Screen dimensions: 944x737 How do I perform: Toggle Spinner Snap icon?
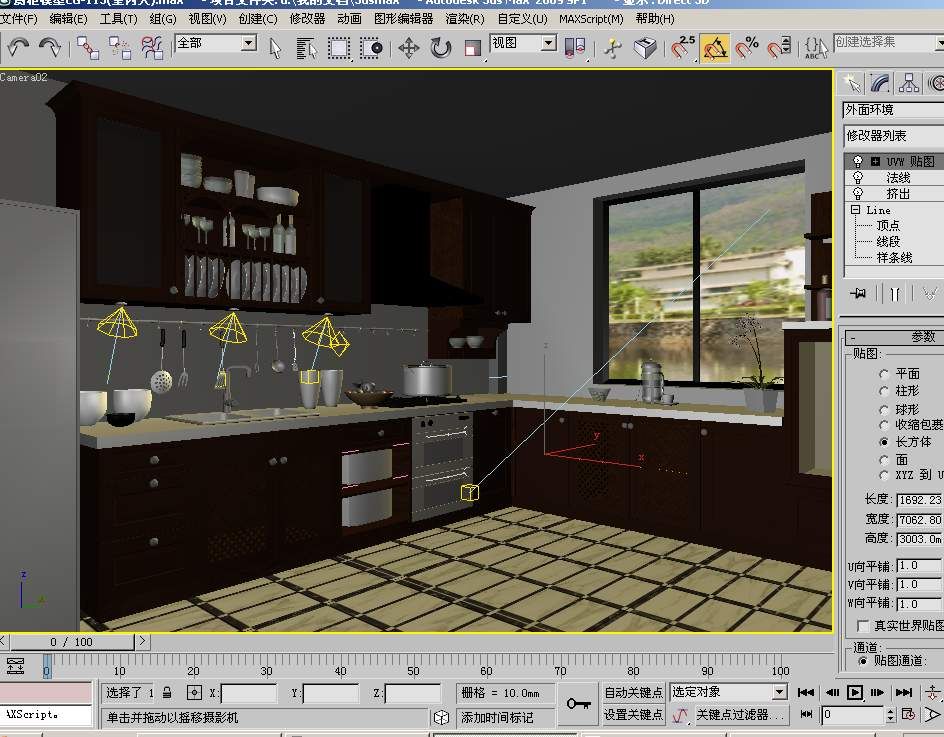779,48
